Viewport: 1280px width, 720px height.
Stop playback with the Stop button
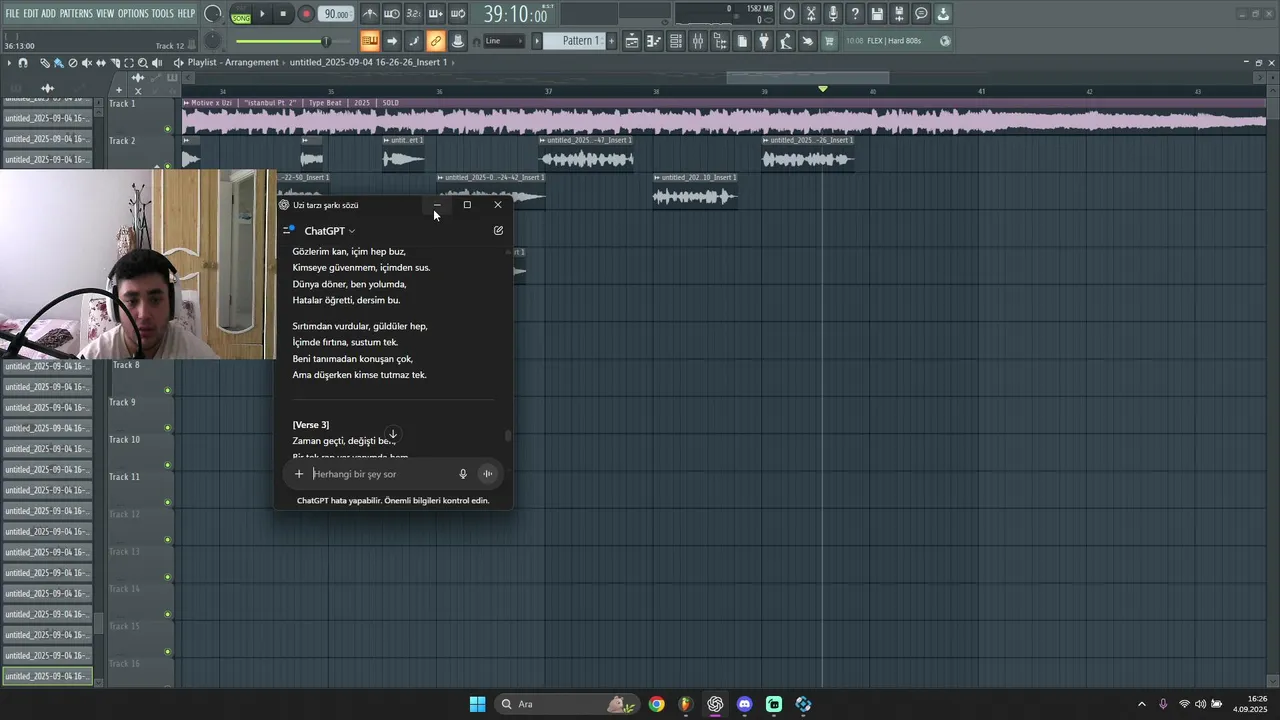point(284,14)
